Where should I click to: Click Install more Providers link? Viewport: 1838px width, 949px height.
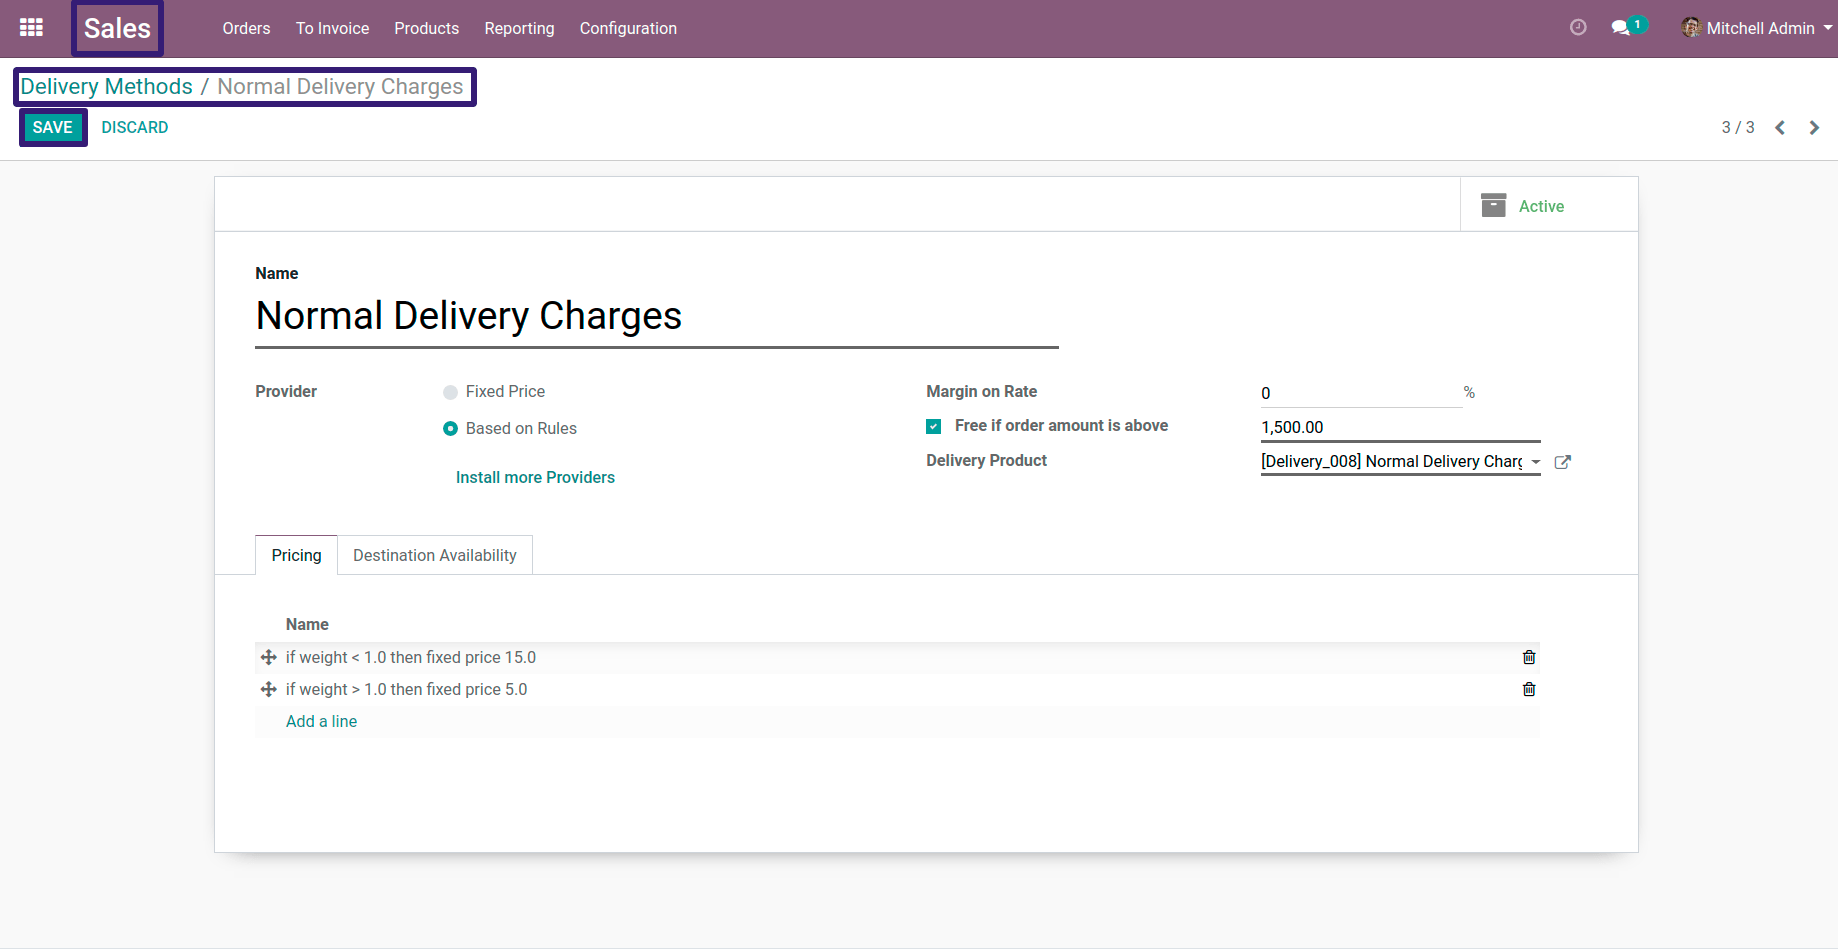click(535, 478)
